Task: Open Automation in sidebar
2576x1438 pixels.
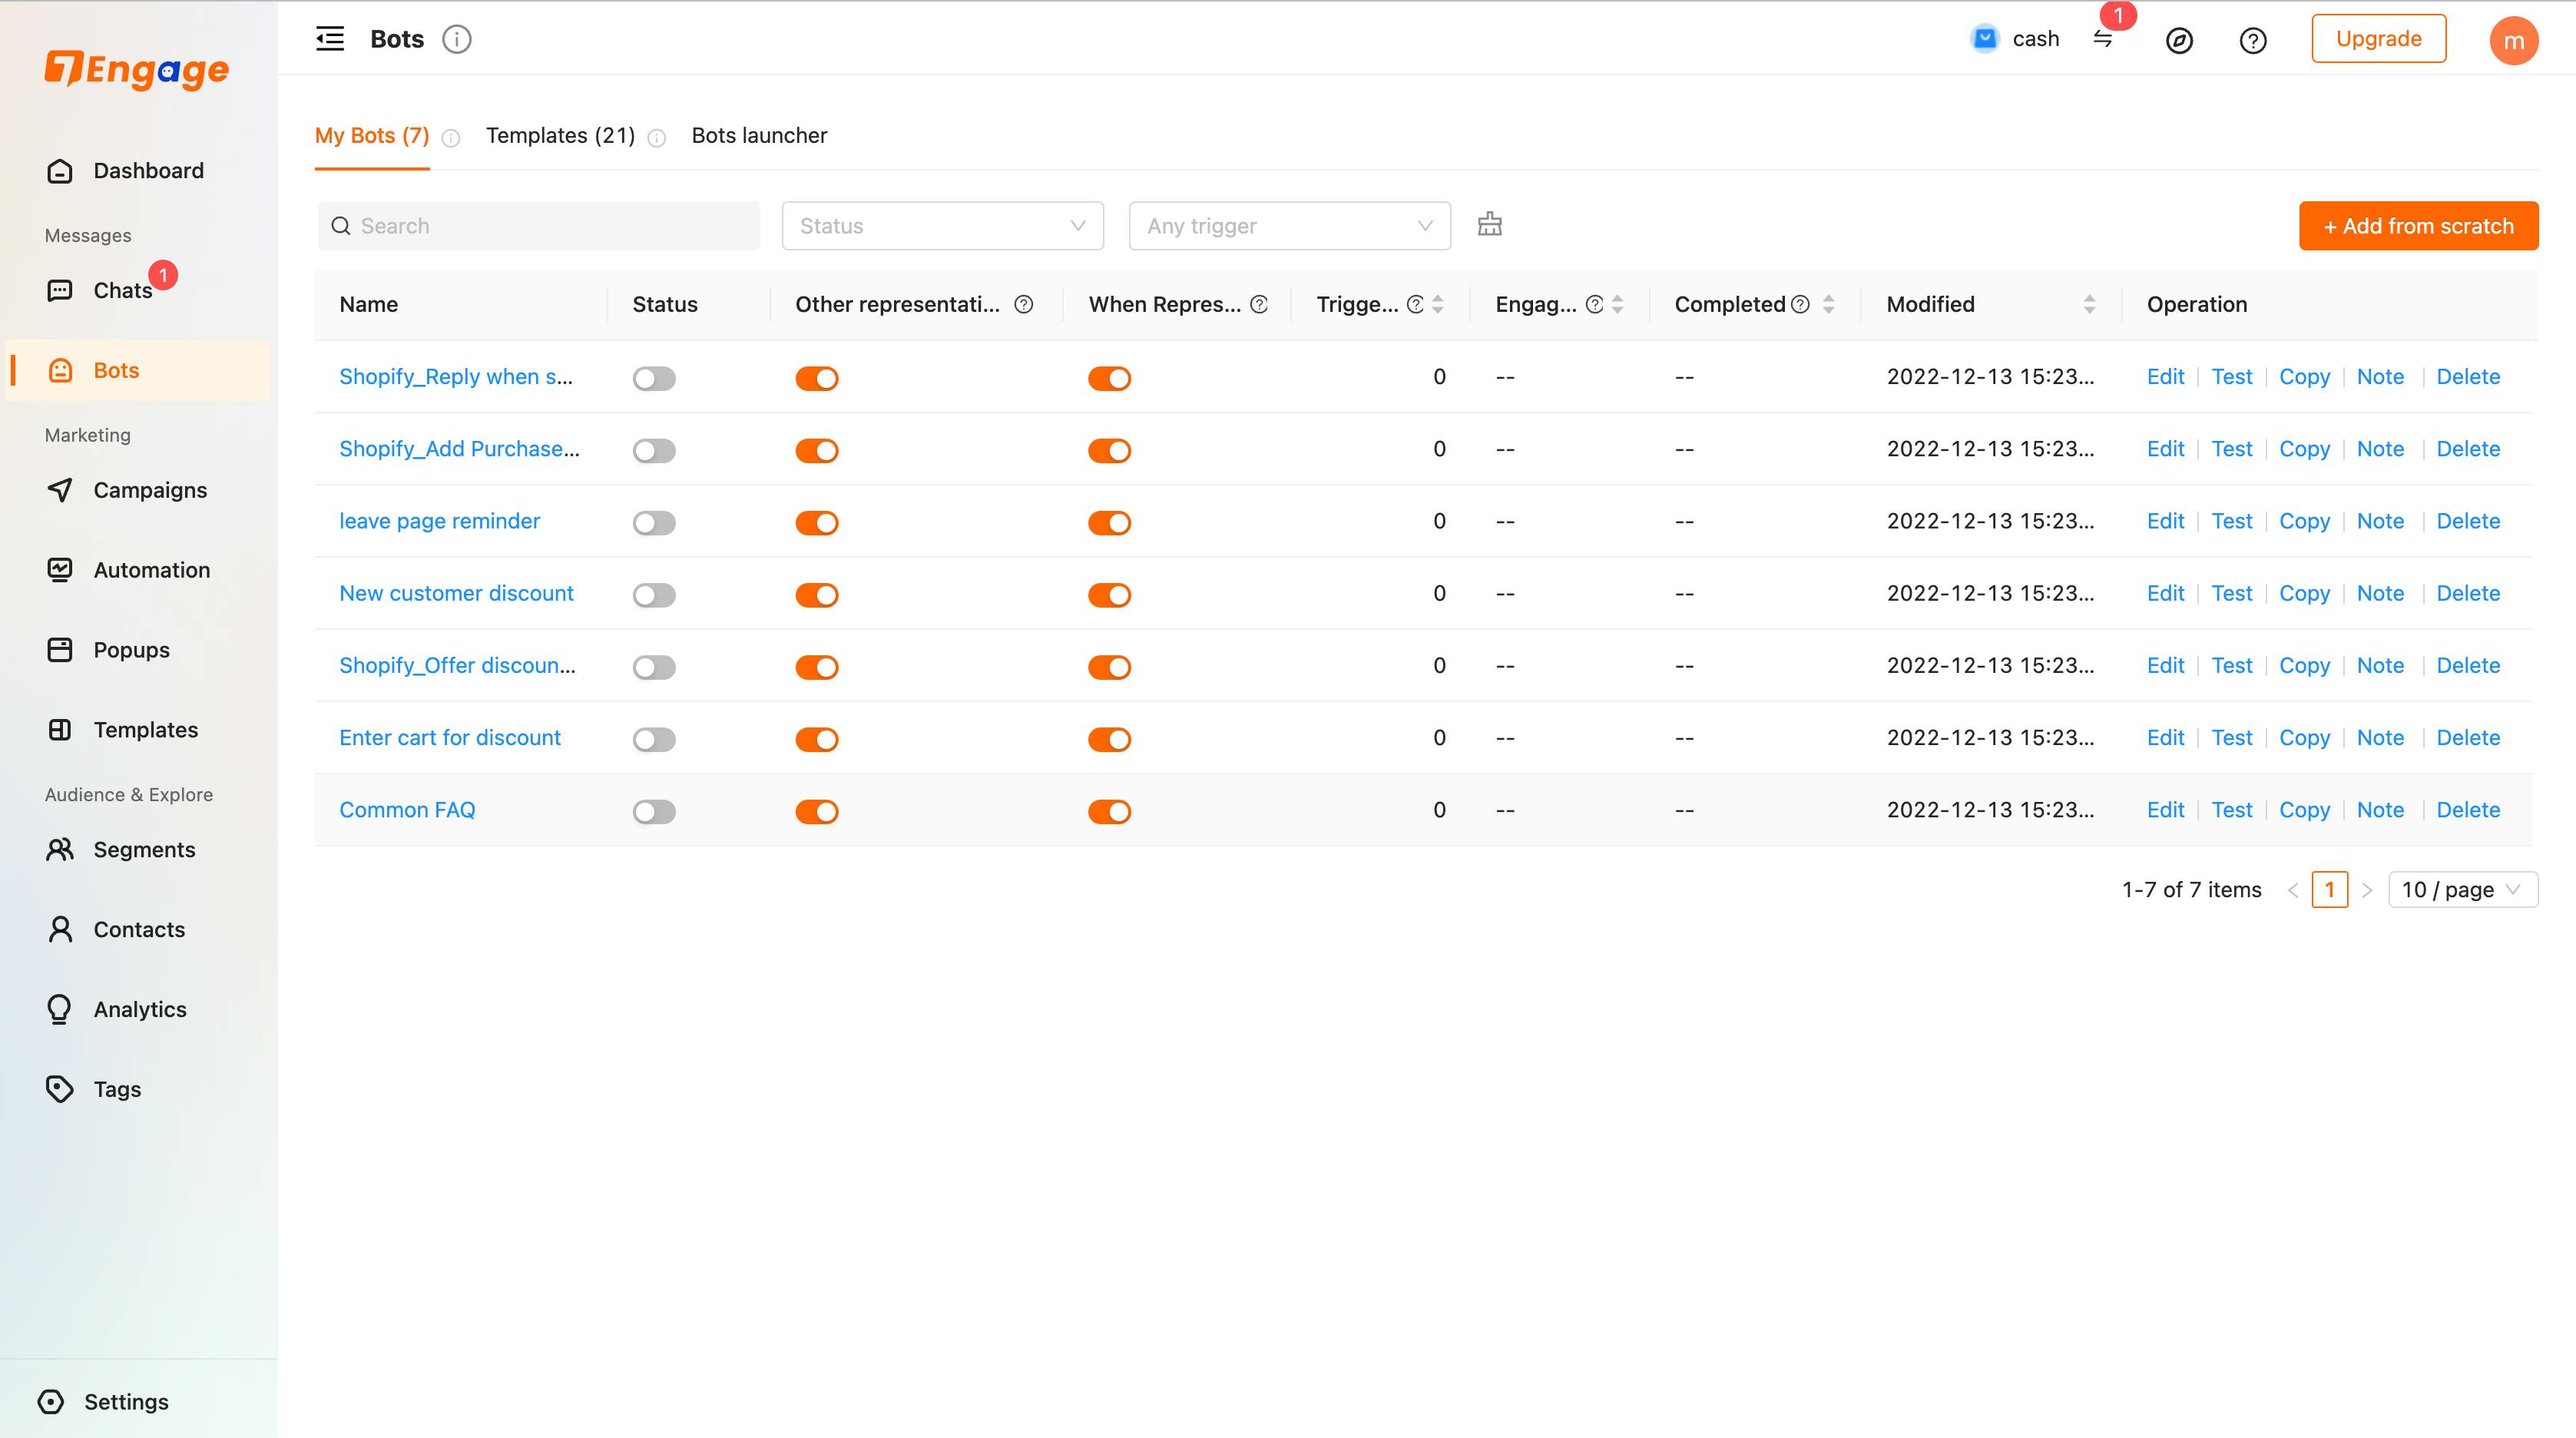Action: tap(128, 570)
